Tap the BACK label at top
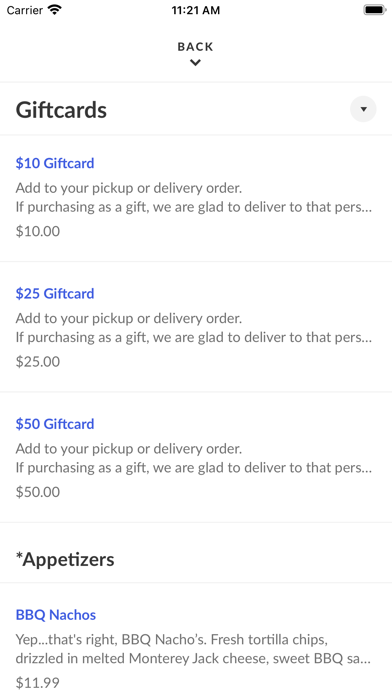 (x=195, y=47)
